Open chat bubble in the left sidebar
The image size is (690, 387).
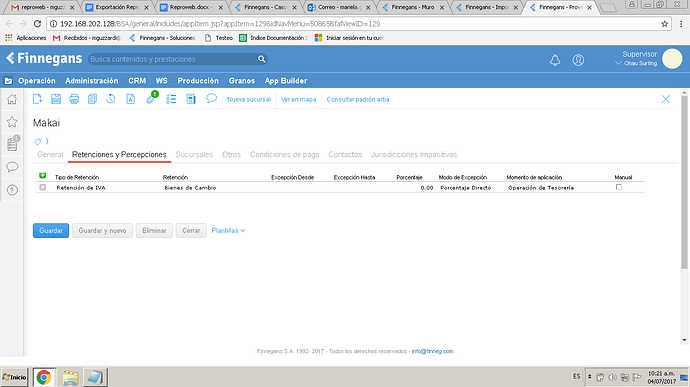(x=12, y=167)
